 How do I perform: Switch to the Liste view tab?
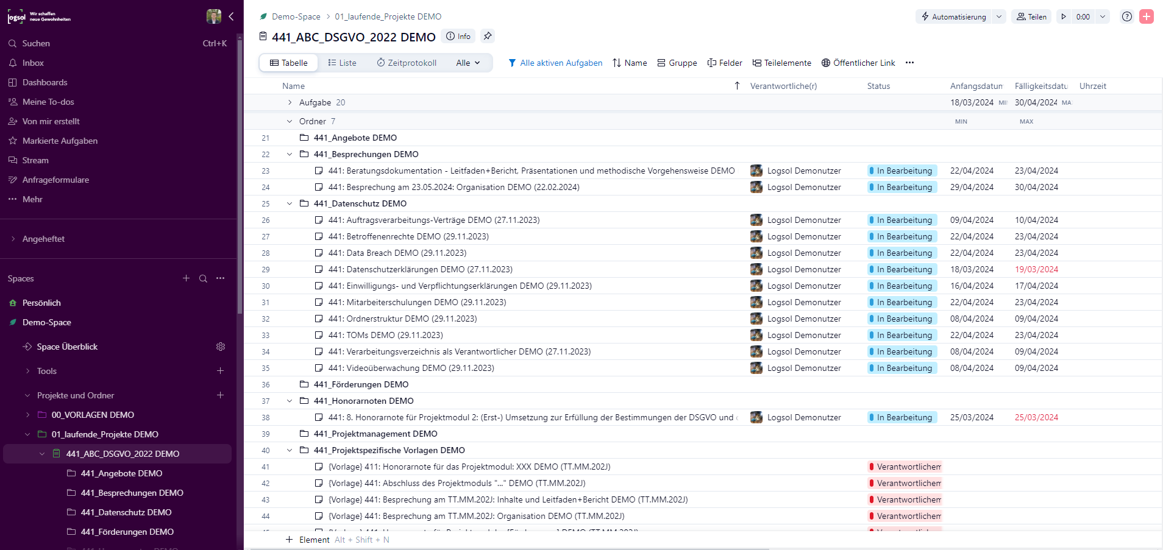341,63
